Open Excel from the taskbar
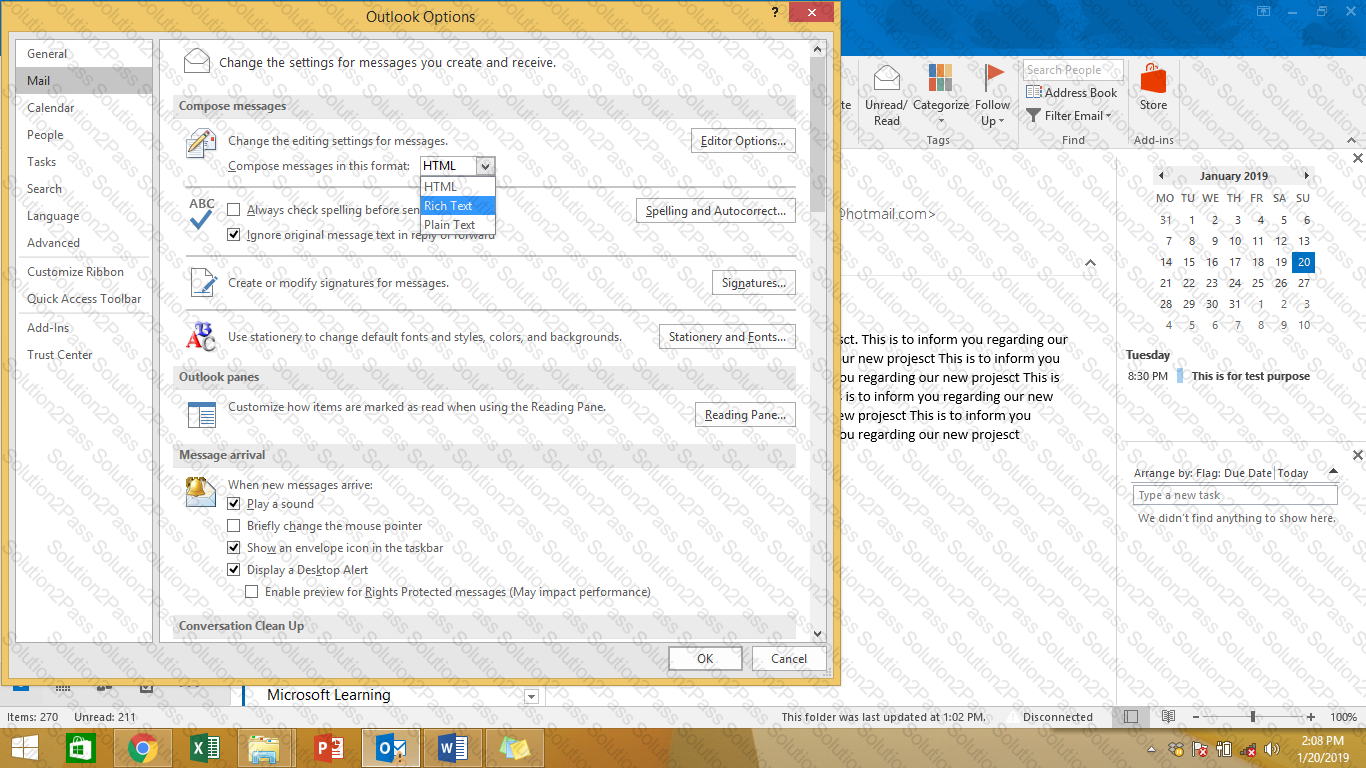The width and height of the screenshot is (1366, 768). pyautogui.click(x=204, y=748)
